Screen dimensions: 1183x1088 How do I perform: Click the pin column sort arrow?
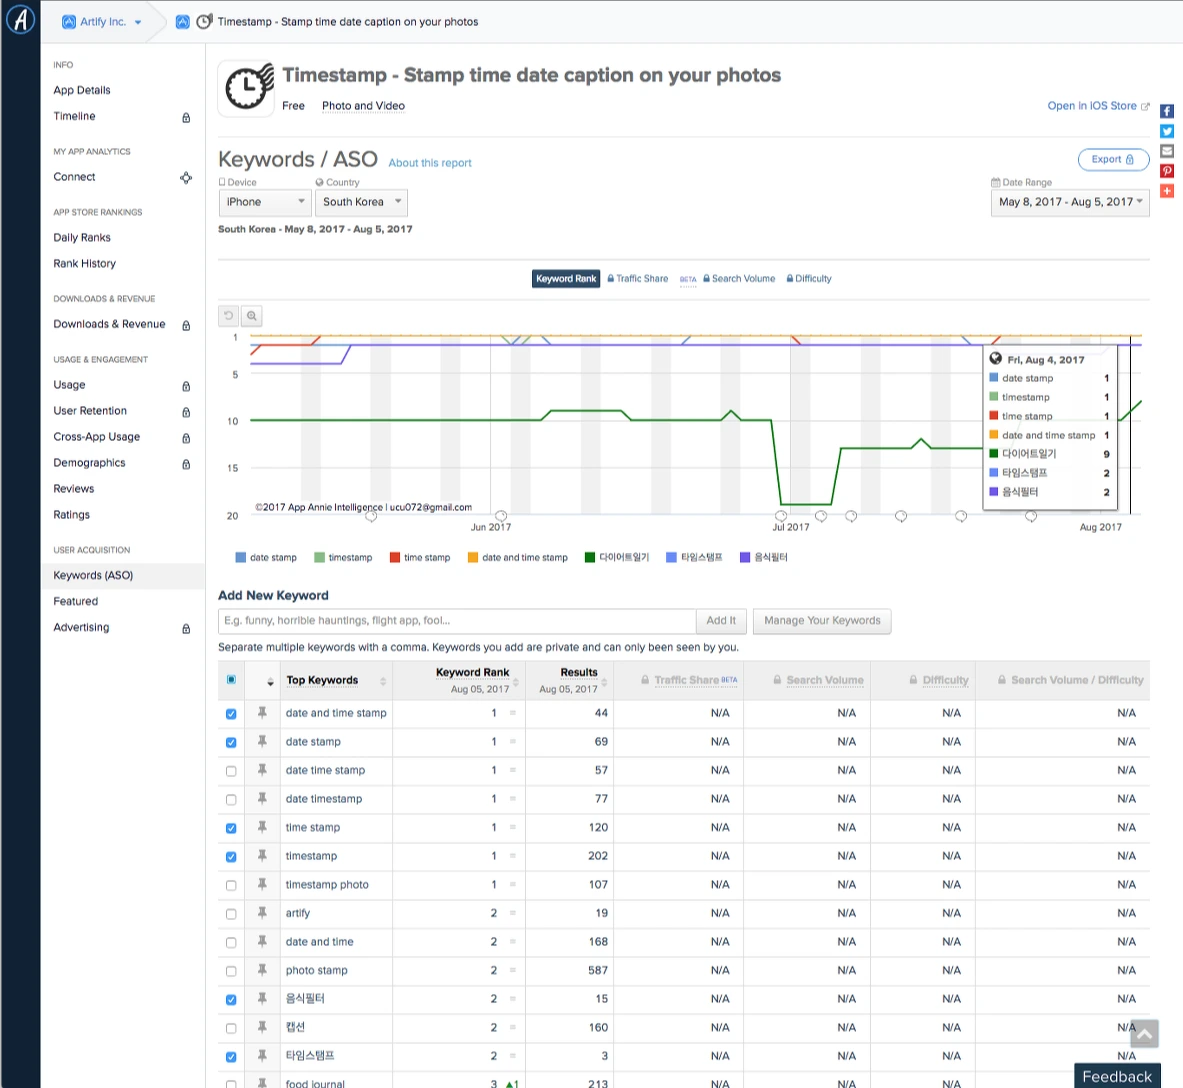coord(270,682)
